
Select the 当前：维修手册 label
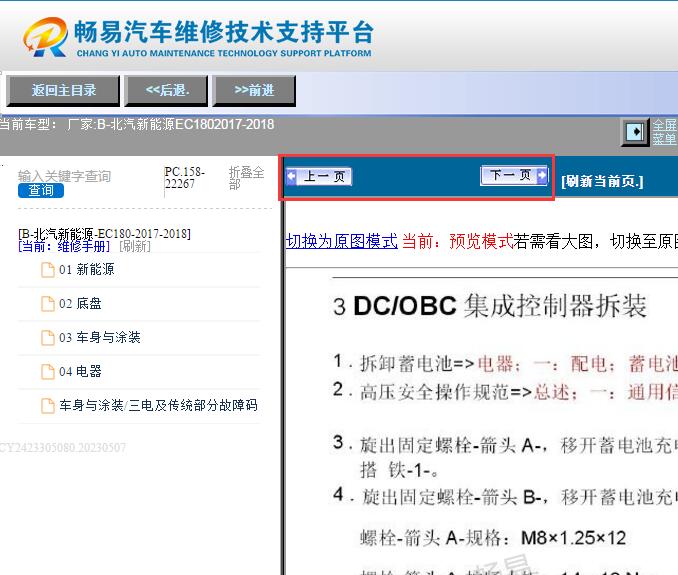[x=64, y=246]
